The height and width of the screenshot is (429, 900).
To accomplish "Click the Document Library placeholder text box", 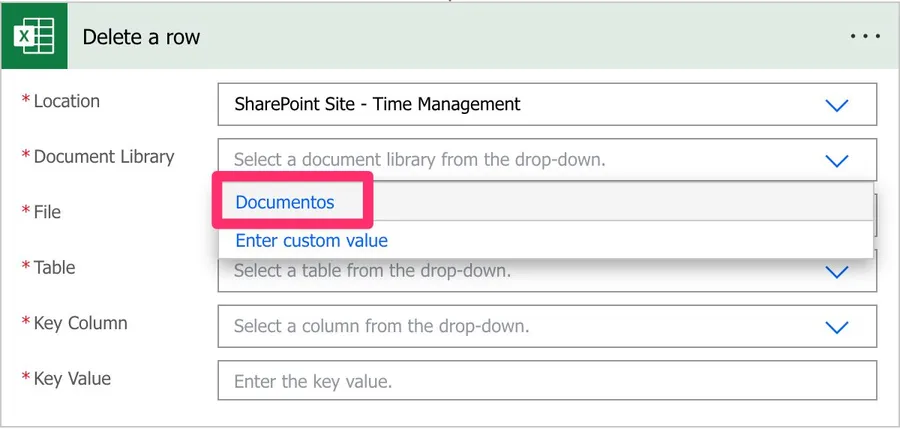I will [420, 160].
